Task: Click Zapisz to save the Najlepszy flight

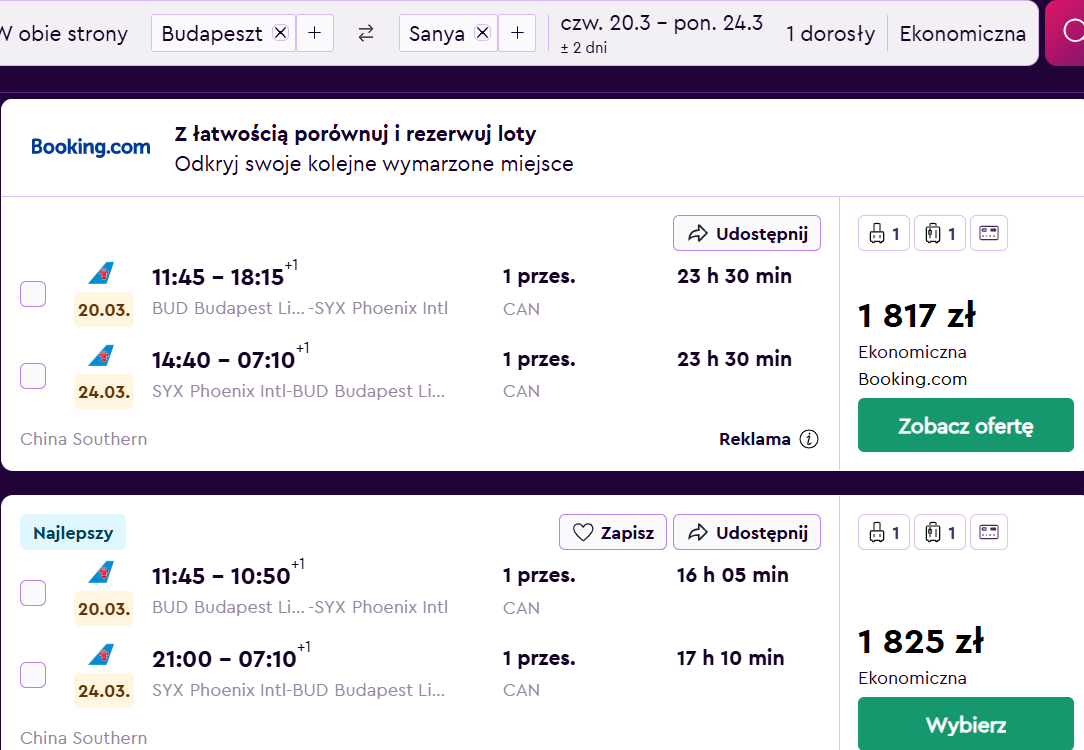Action: point(613,532)
